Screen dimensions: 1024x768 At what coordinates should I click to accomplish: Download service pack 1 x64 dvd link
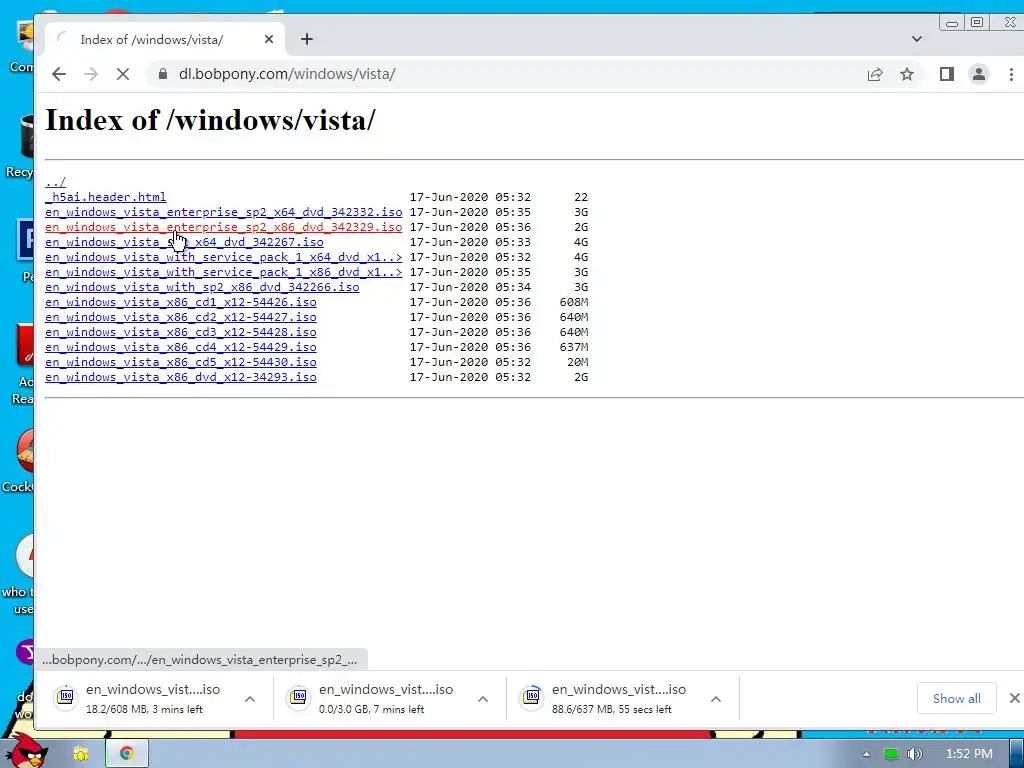pyautogui.click(x=223, y=257)
